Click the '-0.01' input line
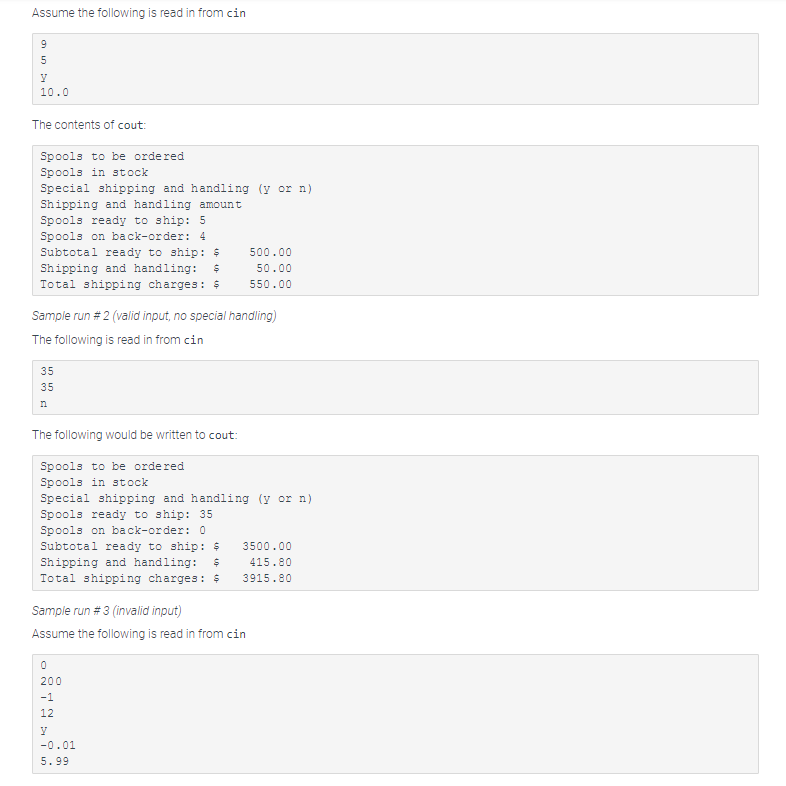Screen dimensions: 786x786 (57, 745)
